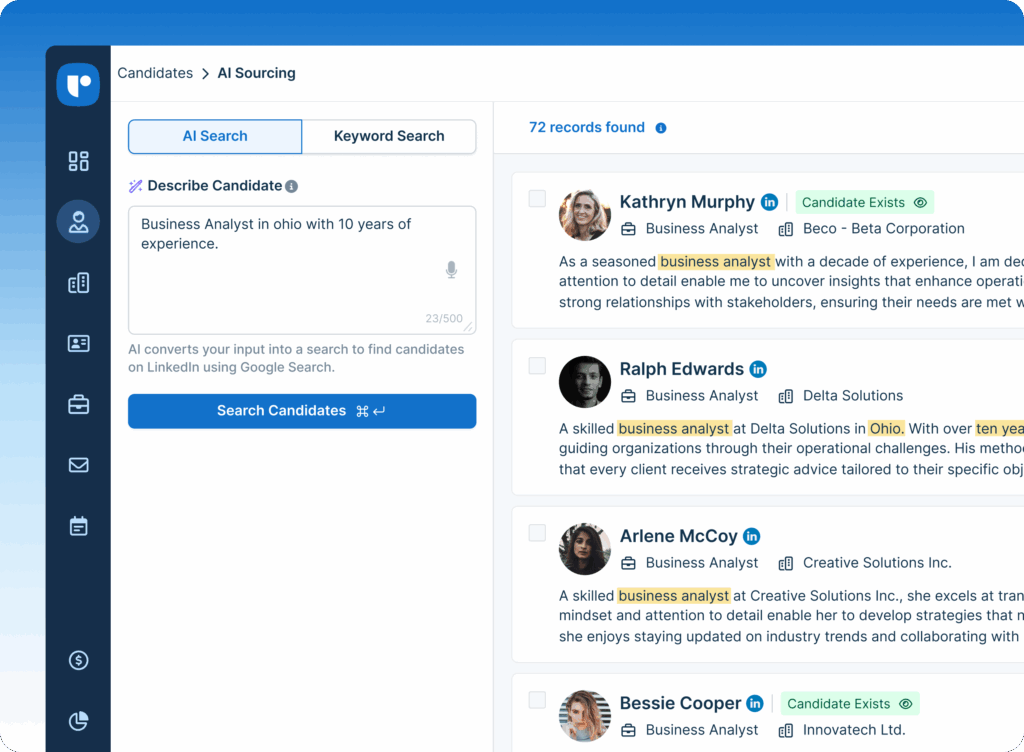Image resolution: width=1024 pixels, height=752 pixels.
Task: Click the dollar billing icon in sidebar
Action: click(78, 660)
